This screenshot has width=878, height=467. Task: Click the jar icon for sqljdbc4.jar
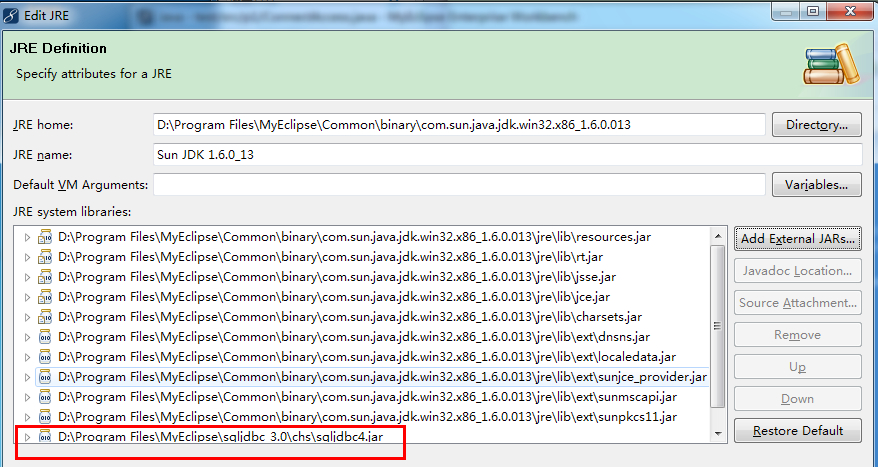click(45, 436)
